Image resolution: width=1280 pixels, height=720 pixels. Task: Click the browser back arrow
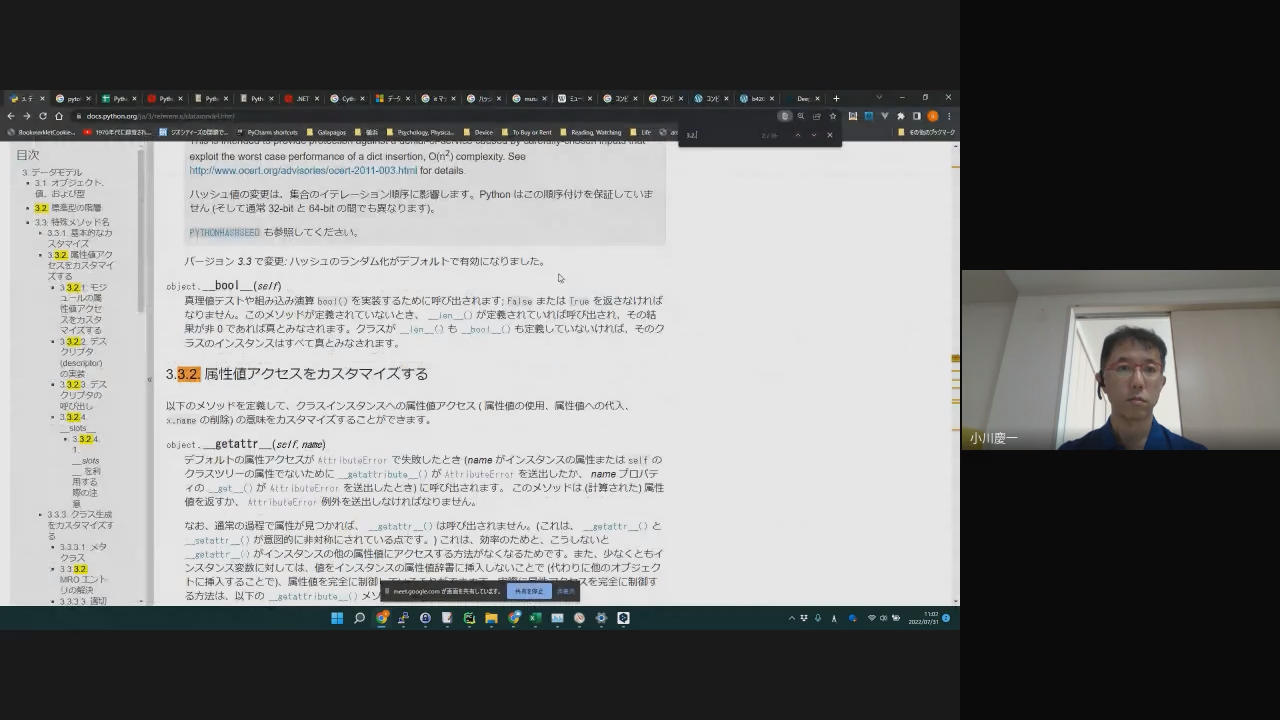tap(12, 116)
